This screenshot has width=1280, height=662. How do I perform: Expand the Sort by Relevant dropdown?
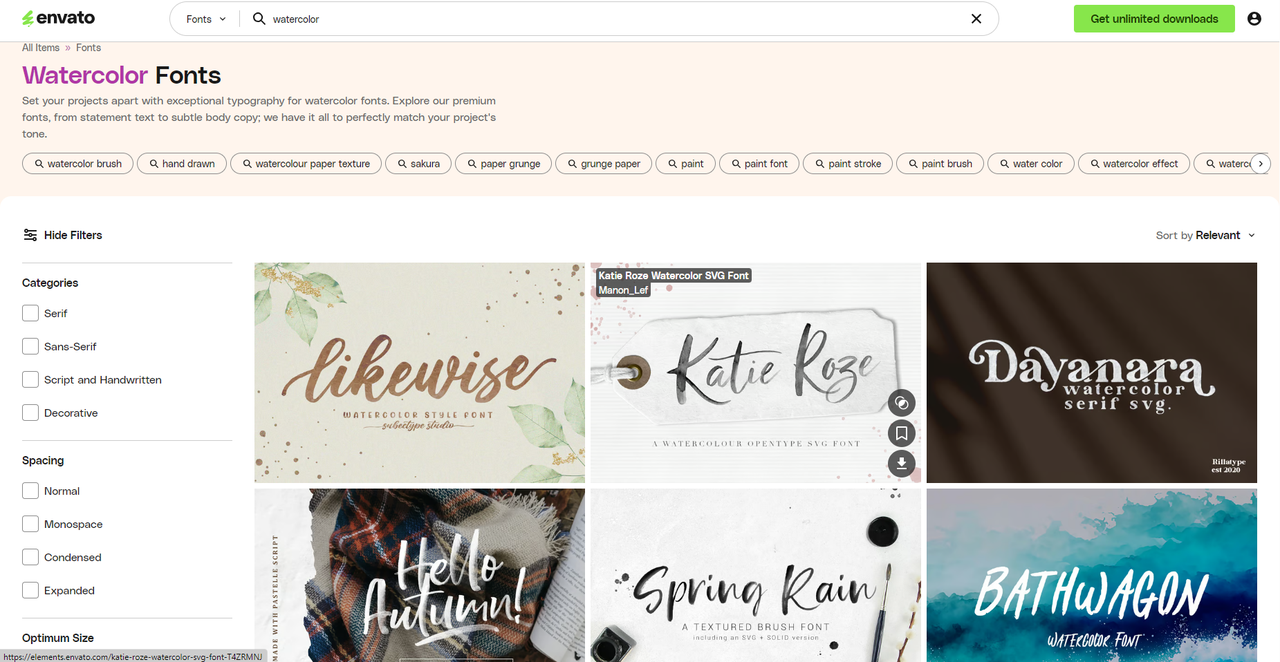tap(1205, 235)
